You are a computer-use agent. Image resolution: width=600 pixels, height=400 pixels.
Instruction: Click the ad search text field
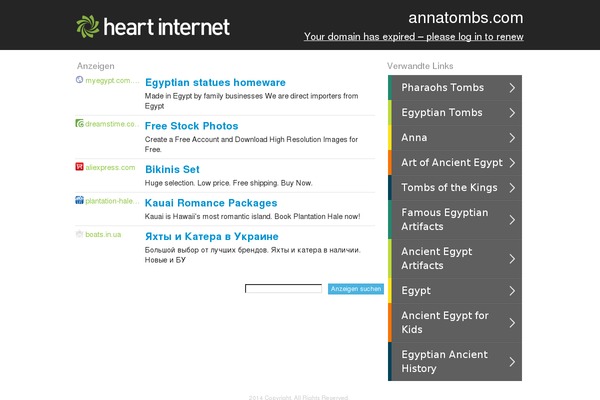pos(283,289)
